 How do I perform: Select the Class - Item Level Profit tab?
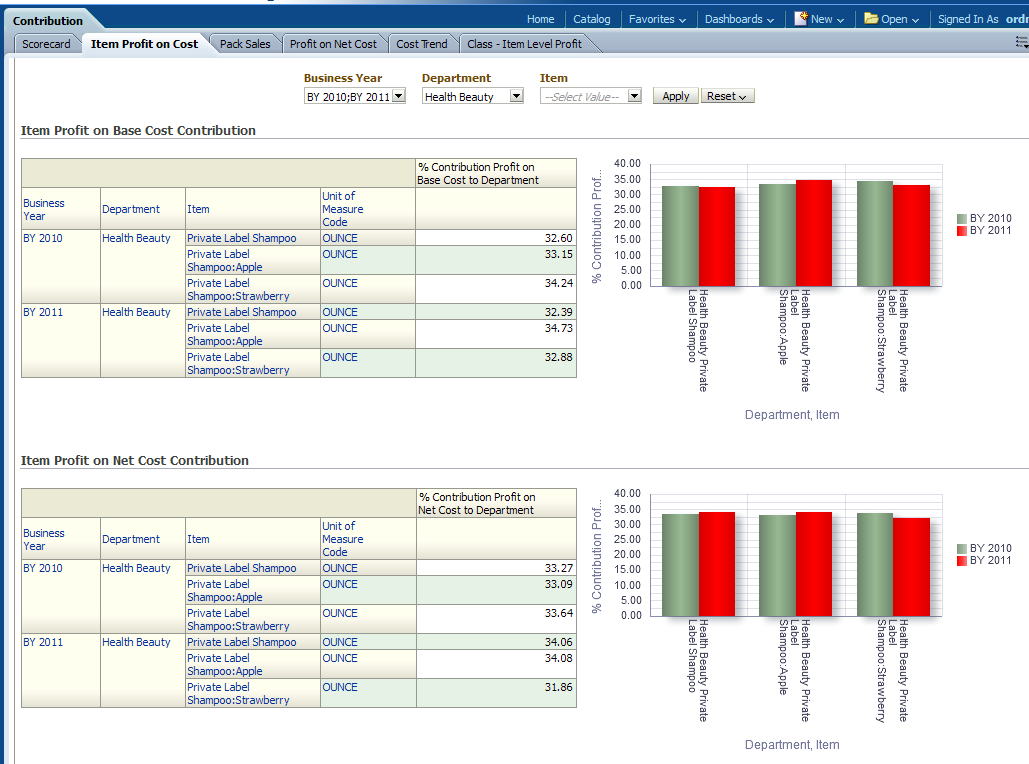pyautogui.click(x=524, y=44)
